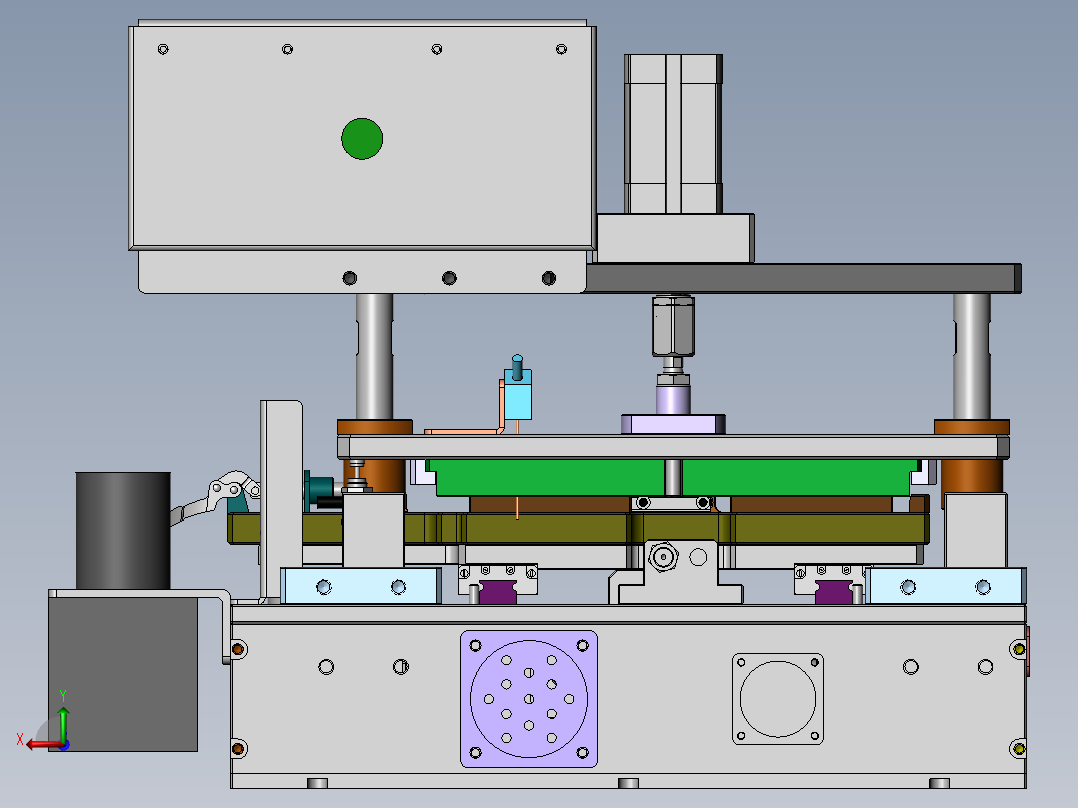Screen dimensions: 1078x808
Task: Select the center shaft between the green plates
Action: (x=673, y=477)
